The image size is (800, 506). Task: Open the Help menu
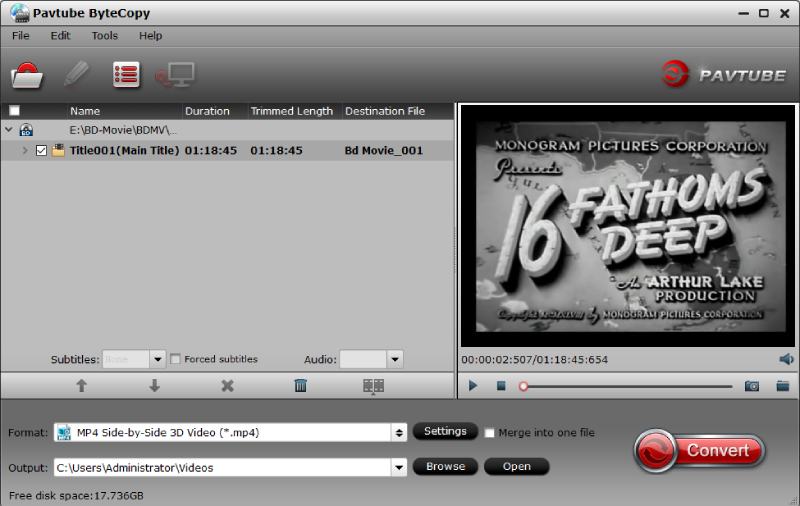pos(151,36)
